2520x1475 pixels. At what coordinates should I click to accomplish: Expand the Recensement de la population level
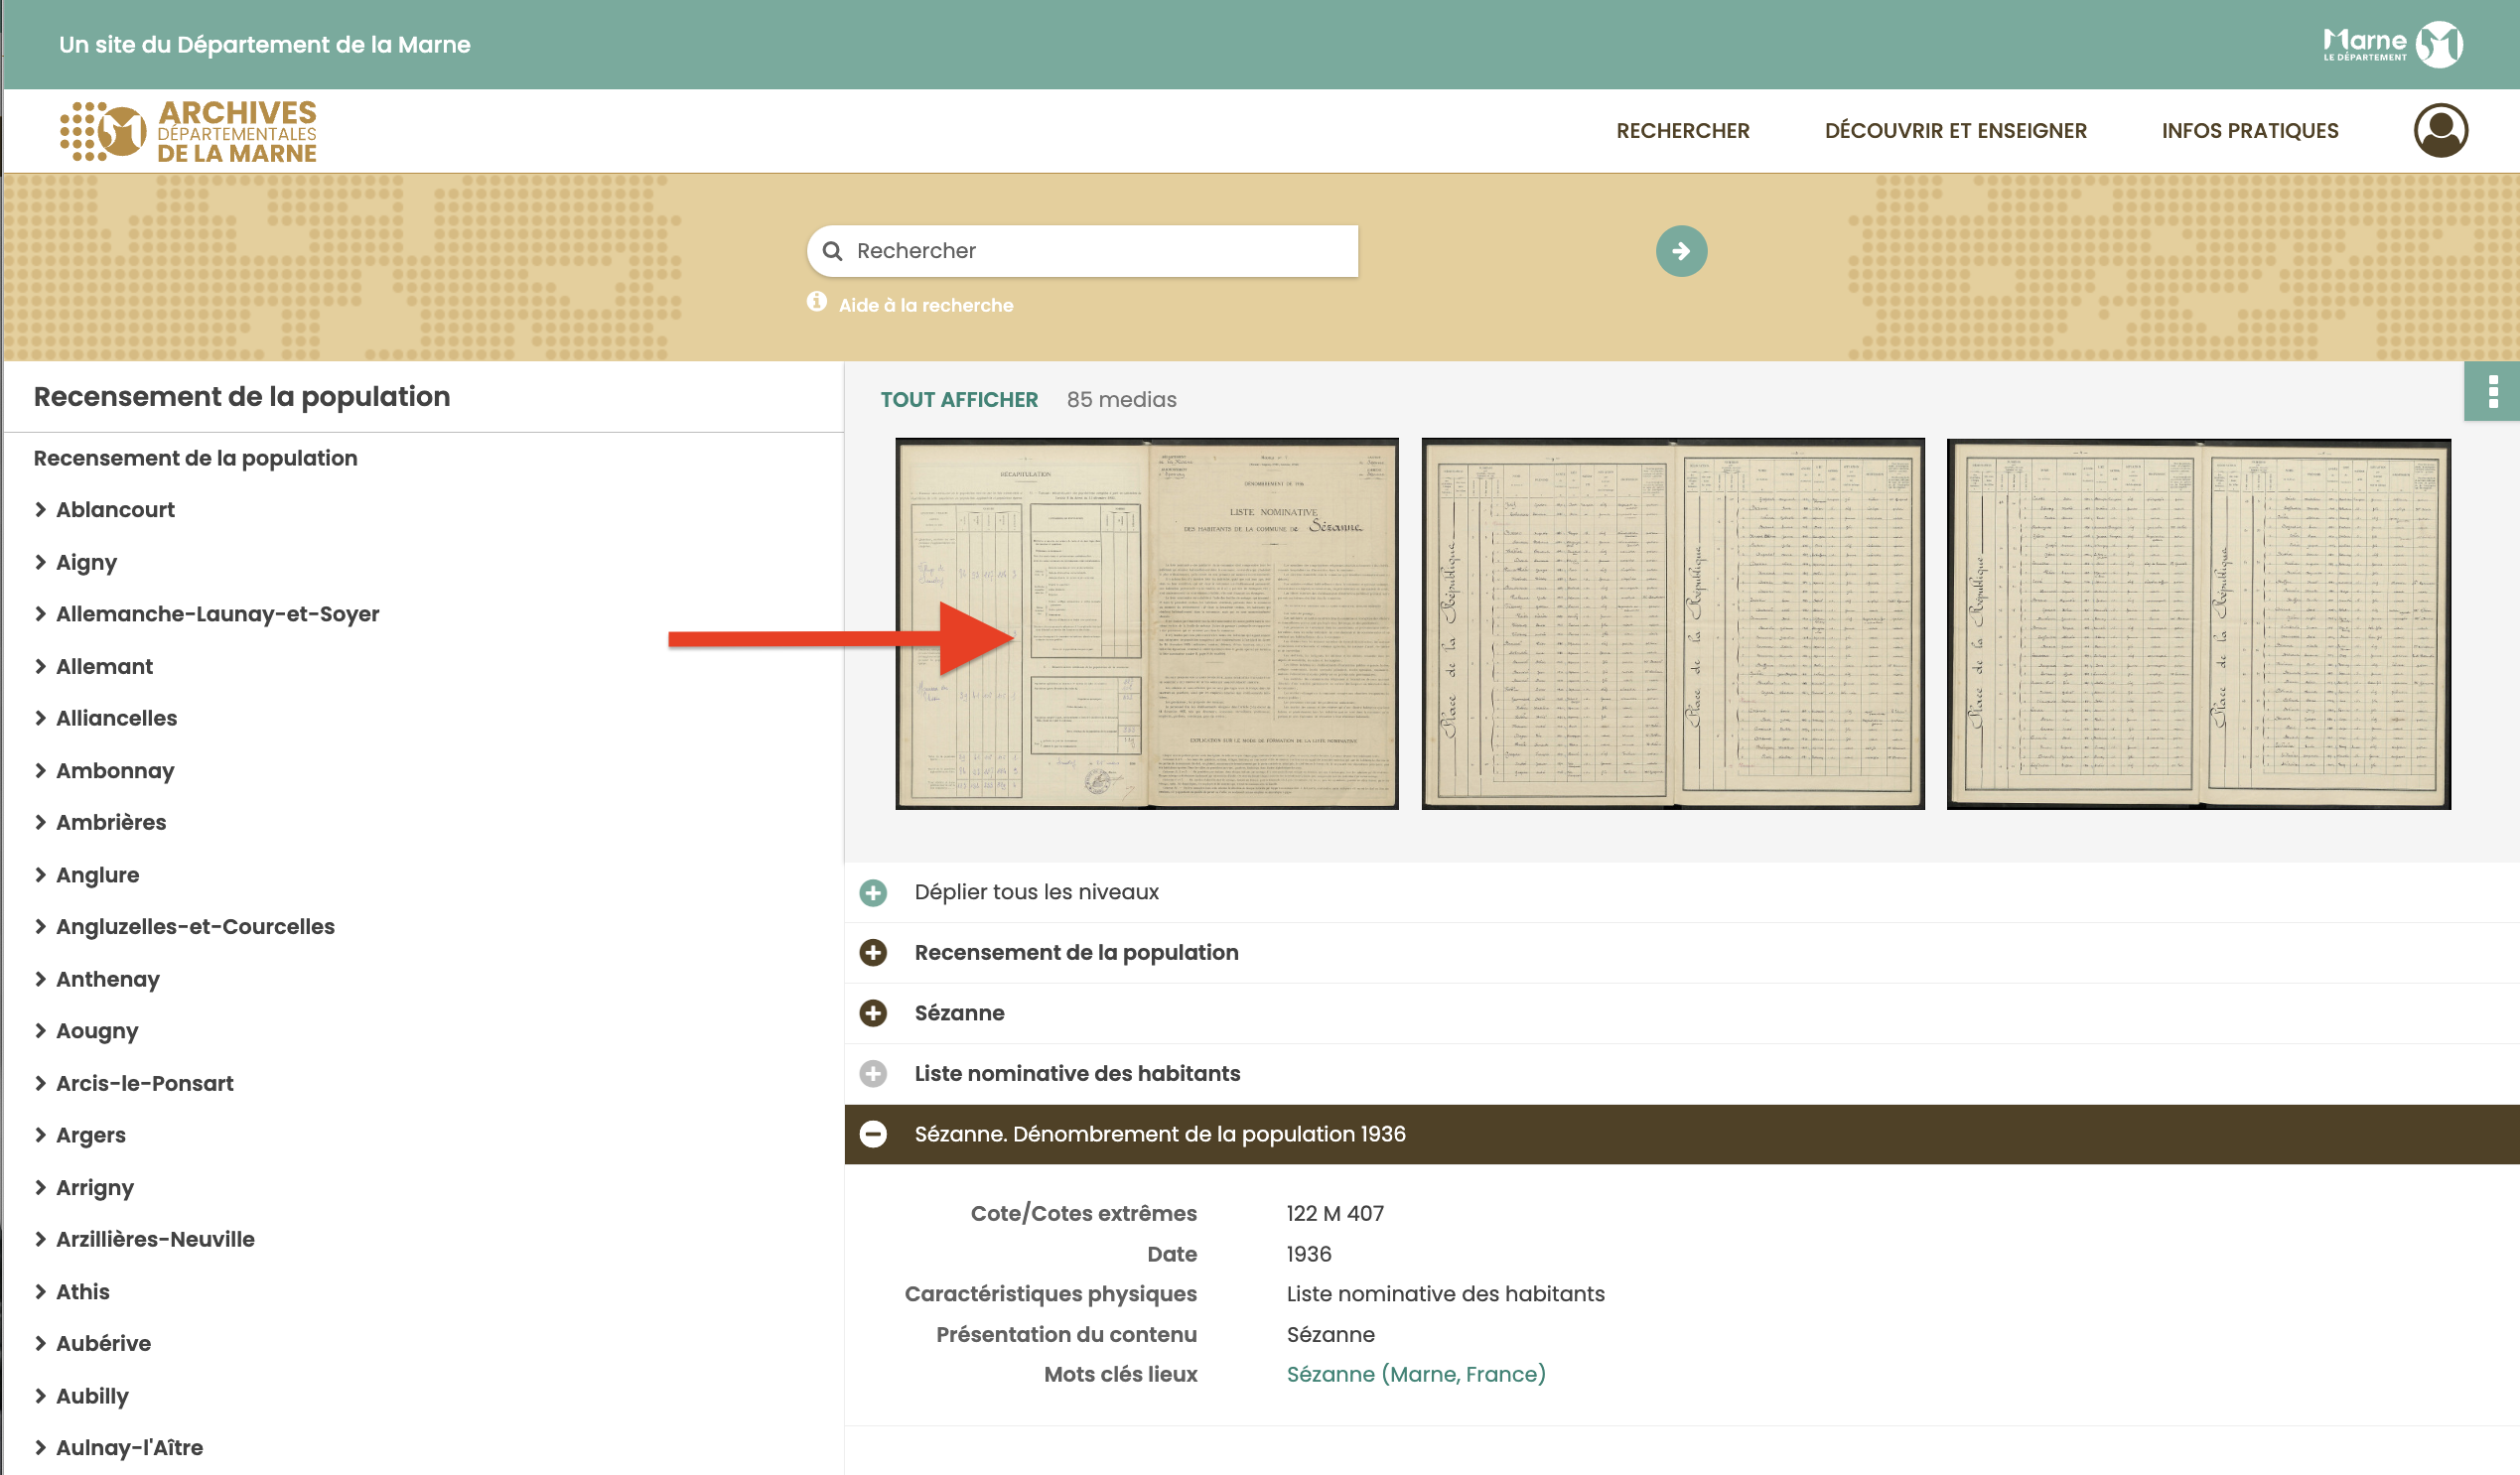(874, 952)
